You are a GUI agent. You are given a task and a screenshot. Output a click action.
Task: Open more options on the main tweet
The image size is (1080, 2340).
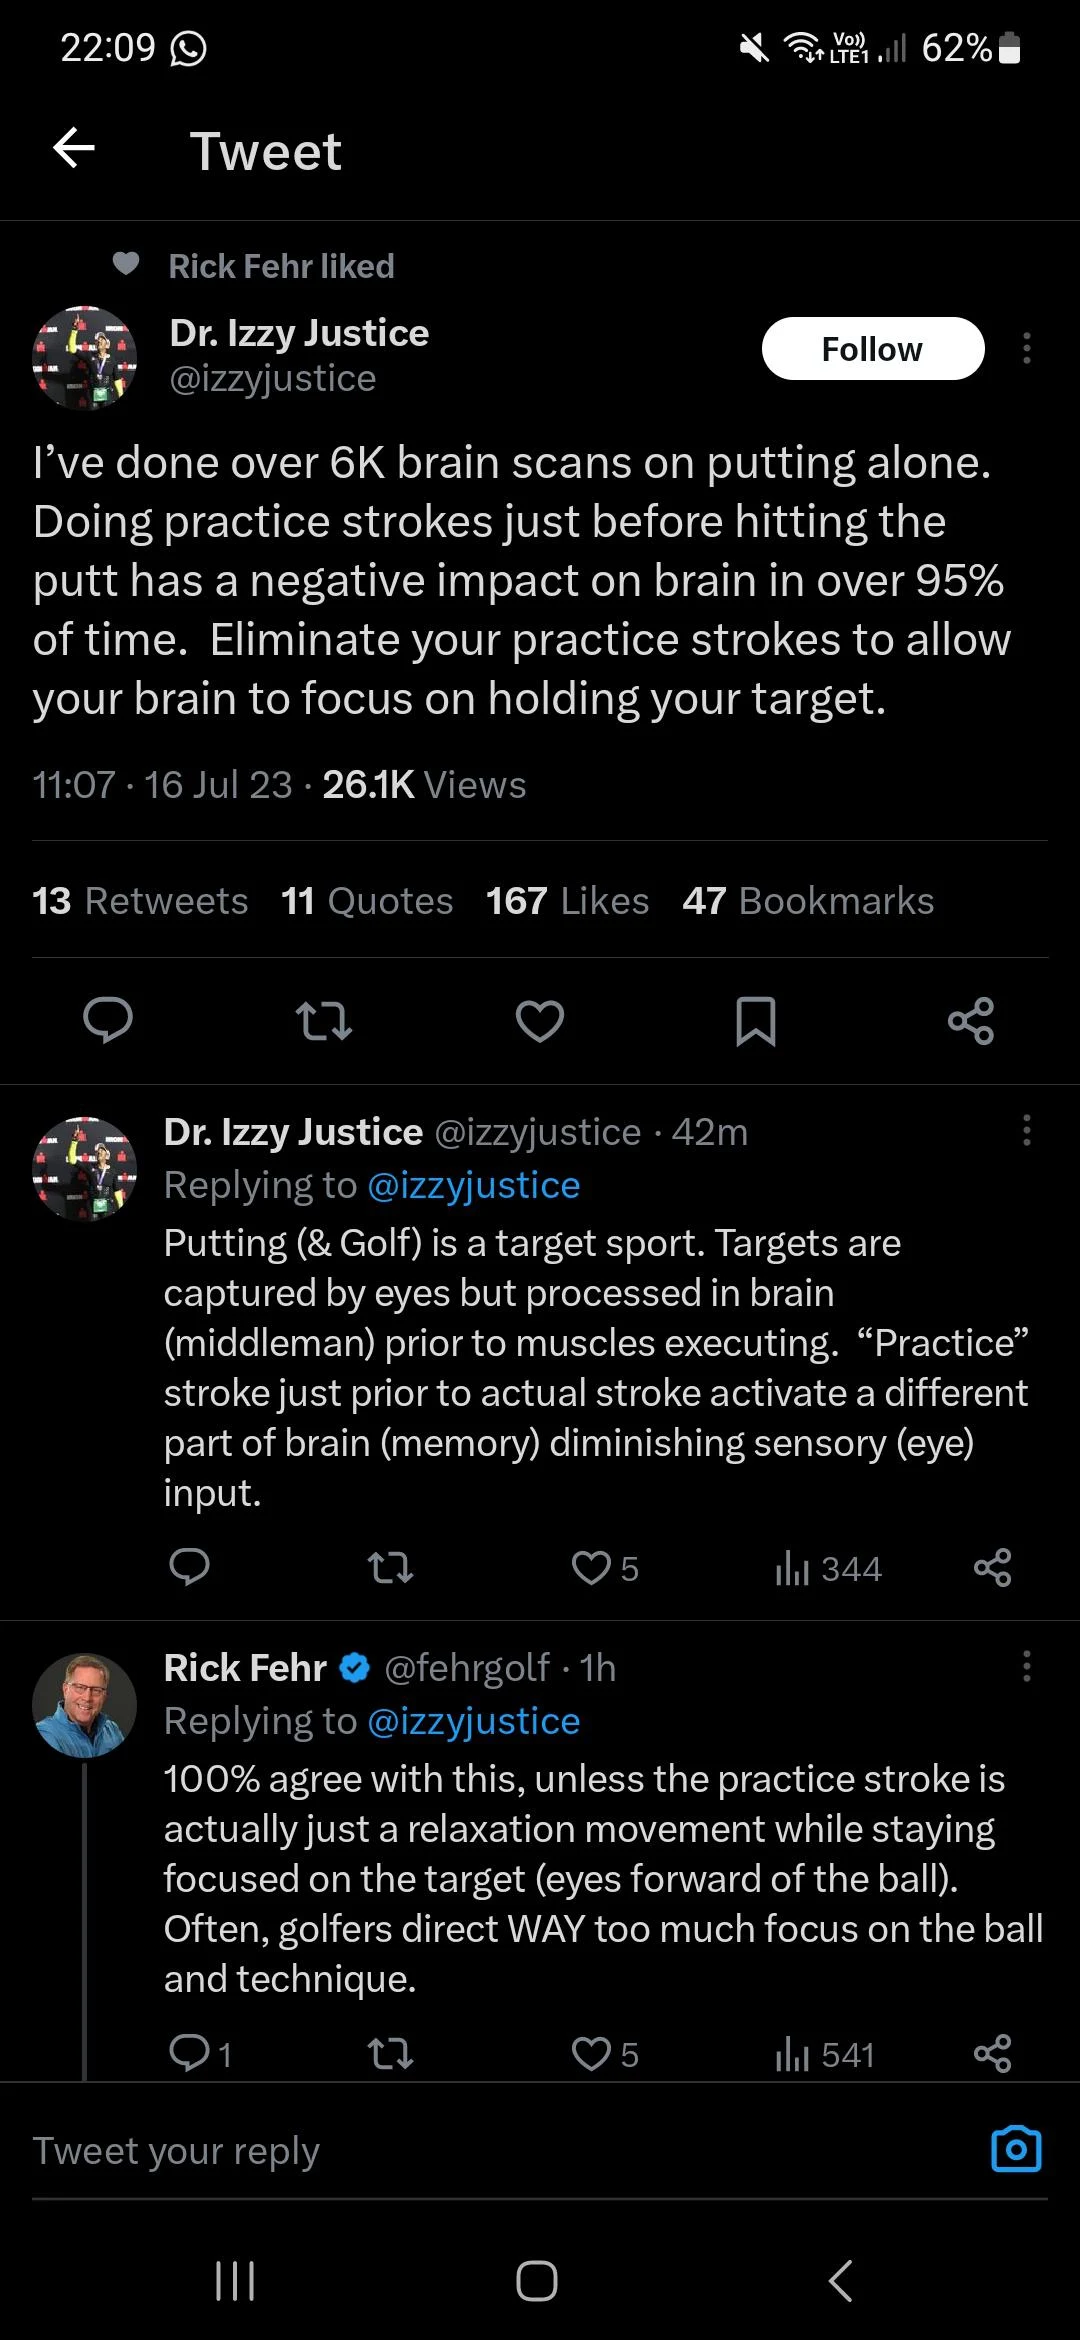pos(1026,348)
